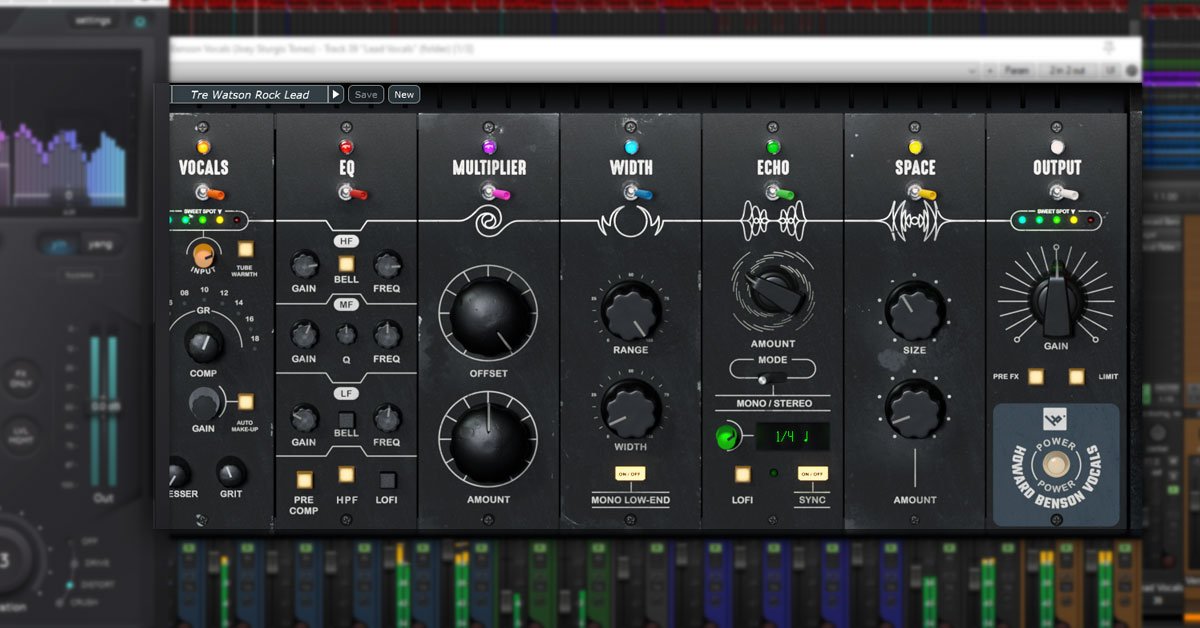The width and height of the screenshot is (1200, 628).
Task: Click the Save preset button
Action: click(x=366, y=95)
